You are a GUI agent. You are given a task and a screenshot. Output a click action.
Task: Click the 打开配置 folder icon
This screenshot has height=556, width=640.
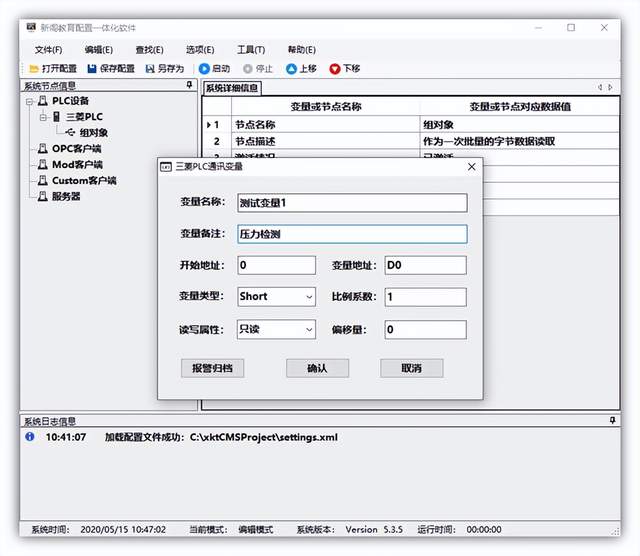point(34,69)
